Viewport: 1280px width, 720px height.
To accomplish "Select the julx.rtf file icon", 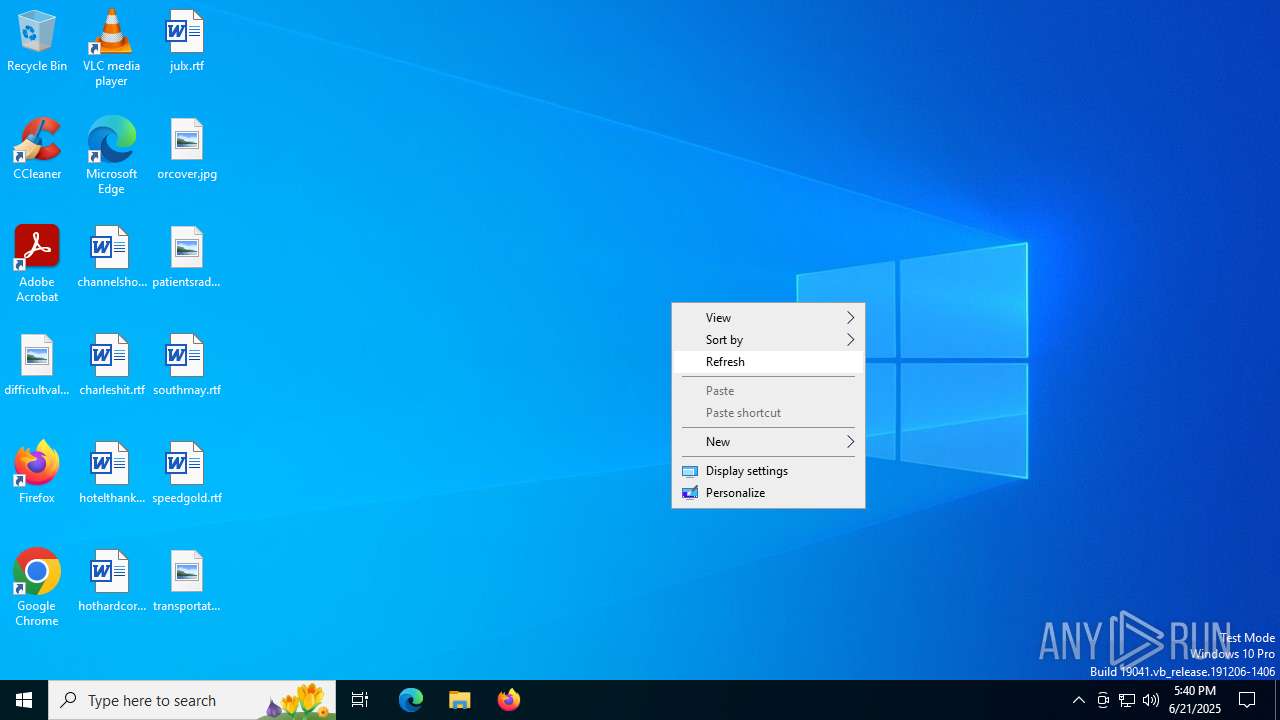I will tap(187, 41).
